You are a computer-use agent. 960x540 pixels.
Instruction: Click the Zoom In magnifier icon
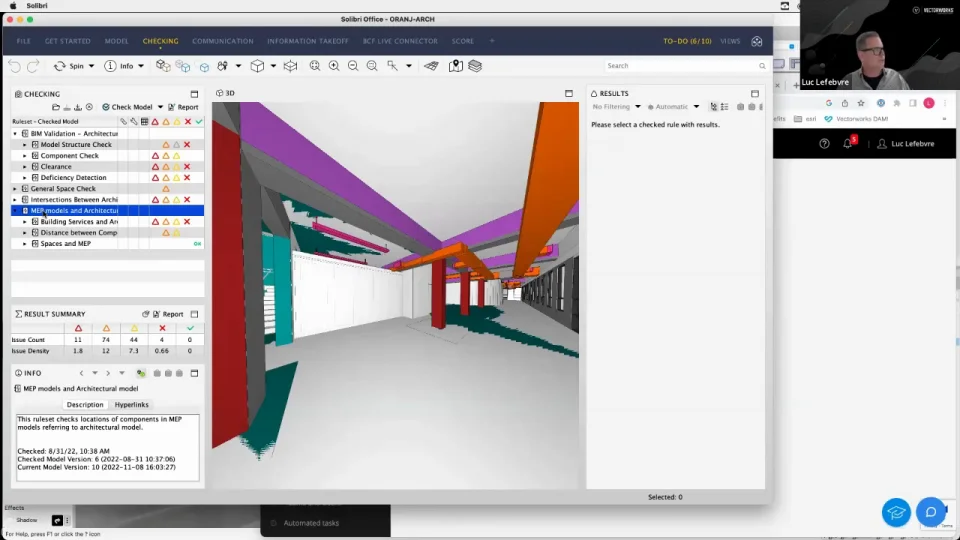334,66
